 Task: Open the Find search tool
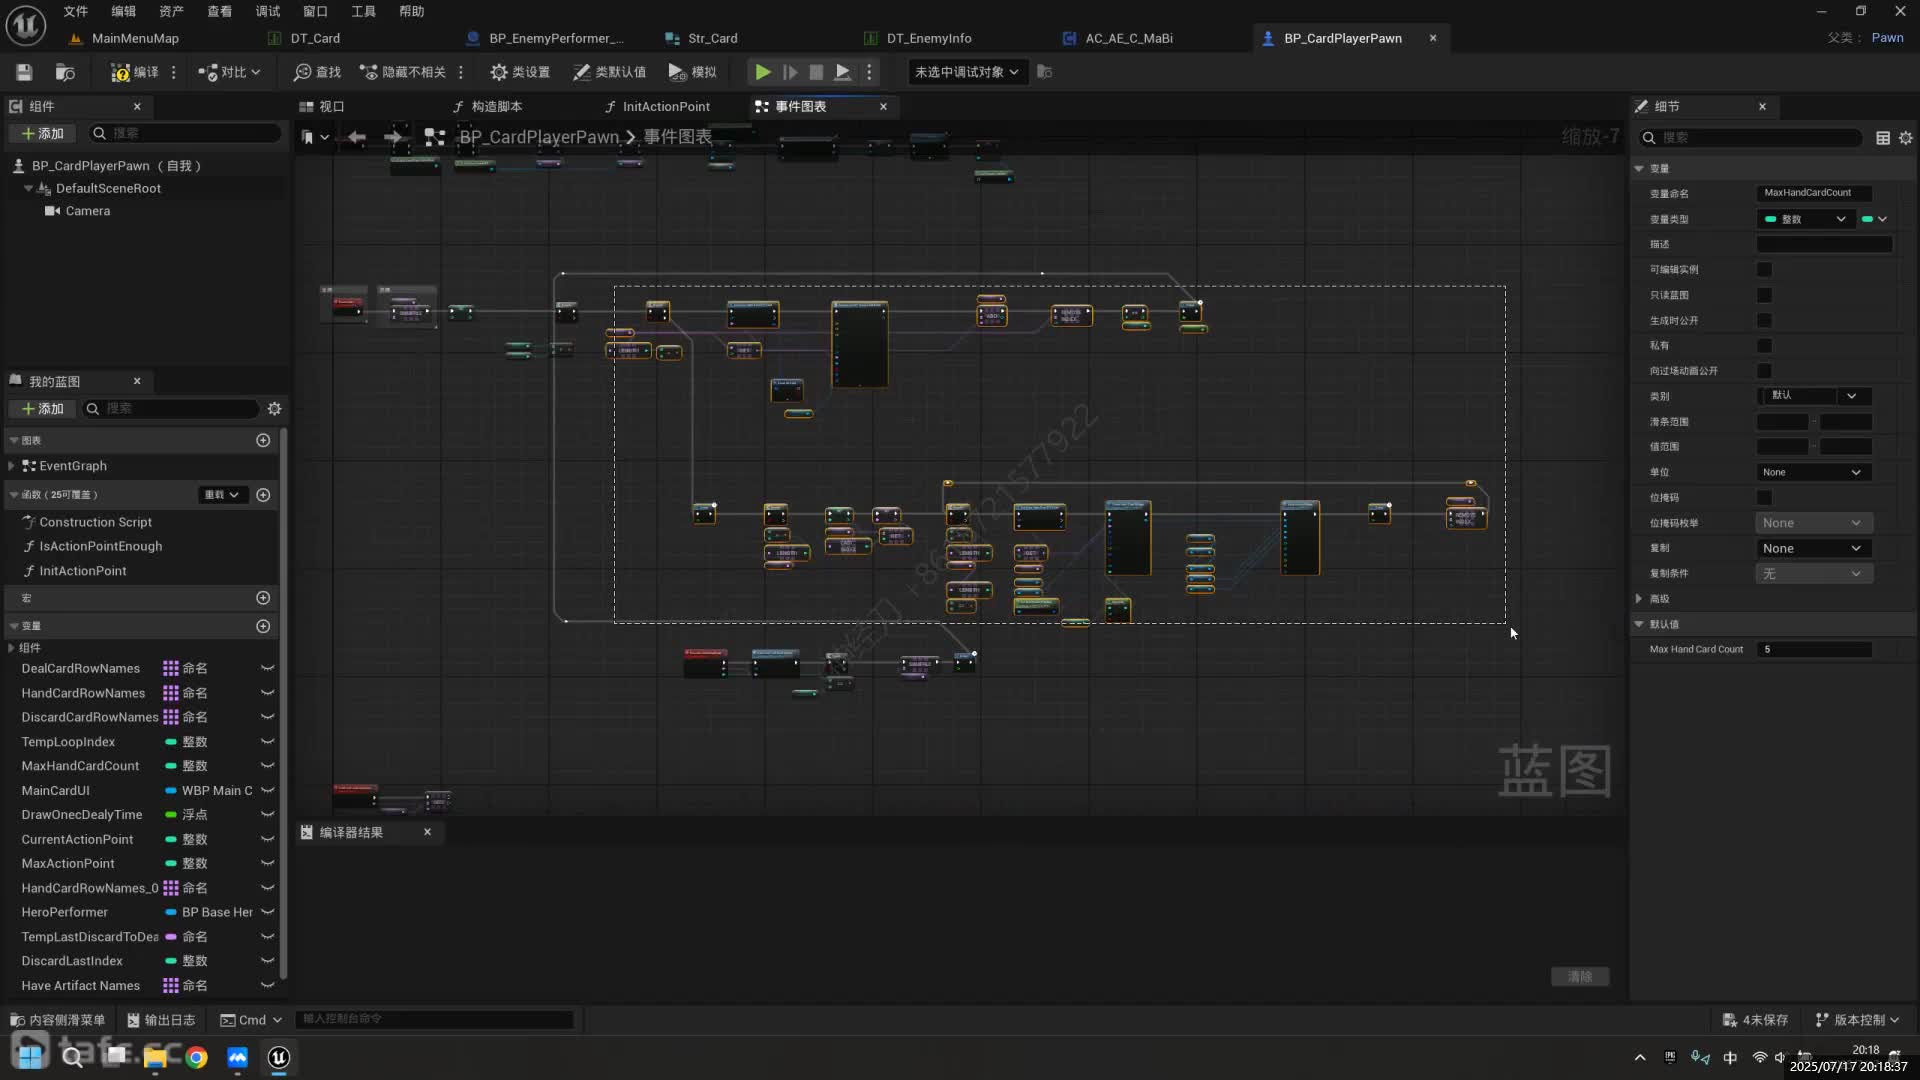(x=317, y=72)
